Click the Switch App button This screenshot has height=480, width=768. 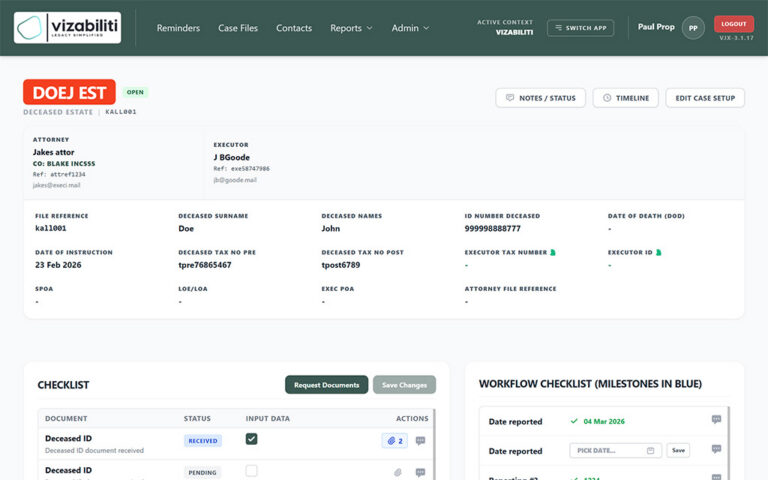[580, 28]
